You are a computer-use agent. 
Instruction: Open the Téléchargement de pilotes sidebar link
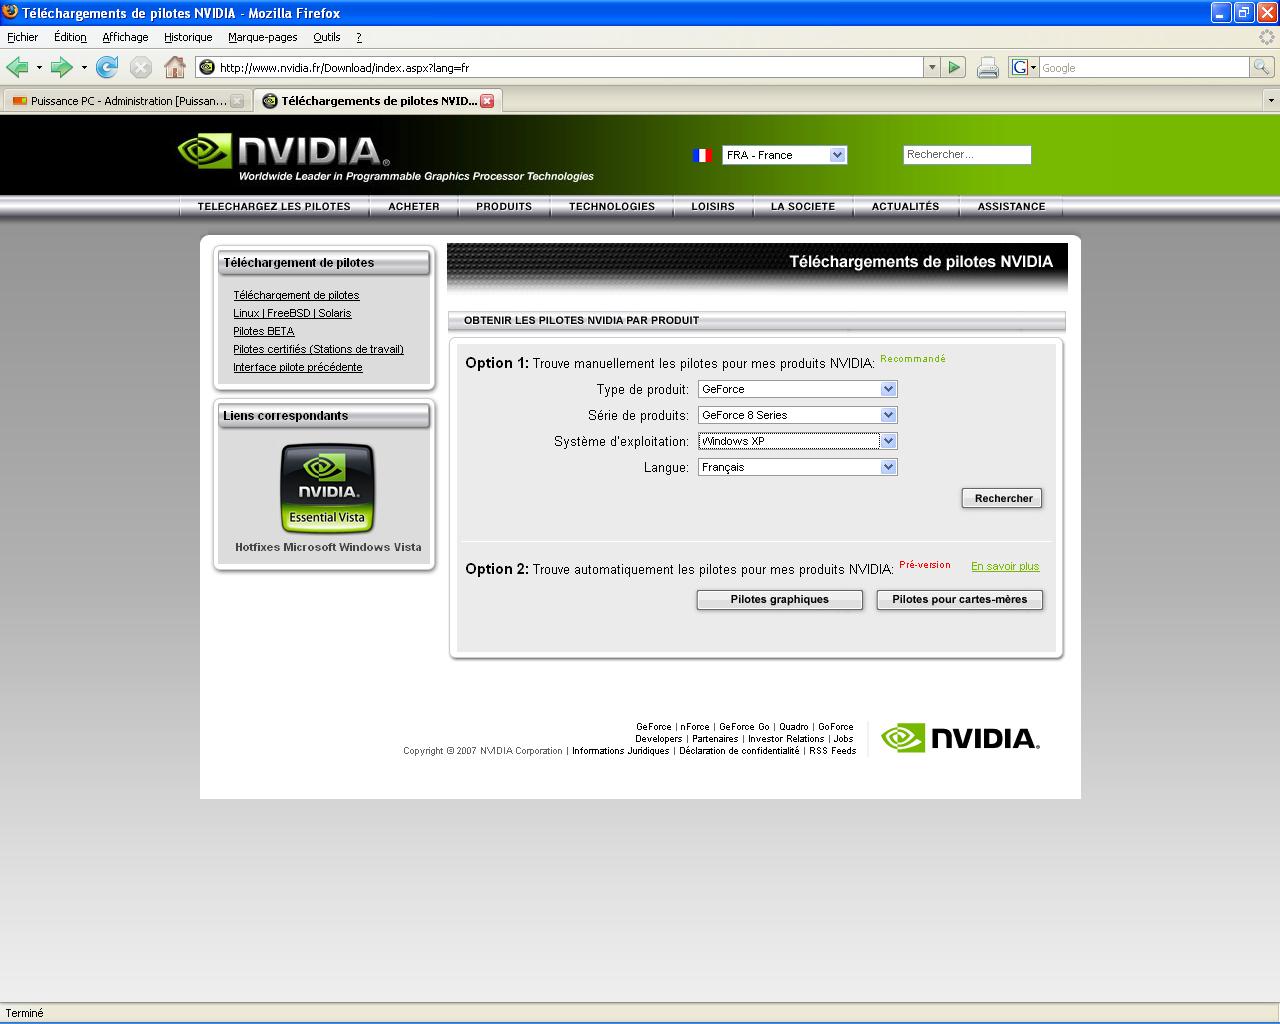click(296, 295)
